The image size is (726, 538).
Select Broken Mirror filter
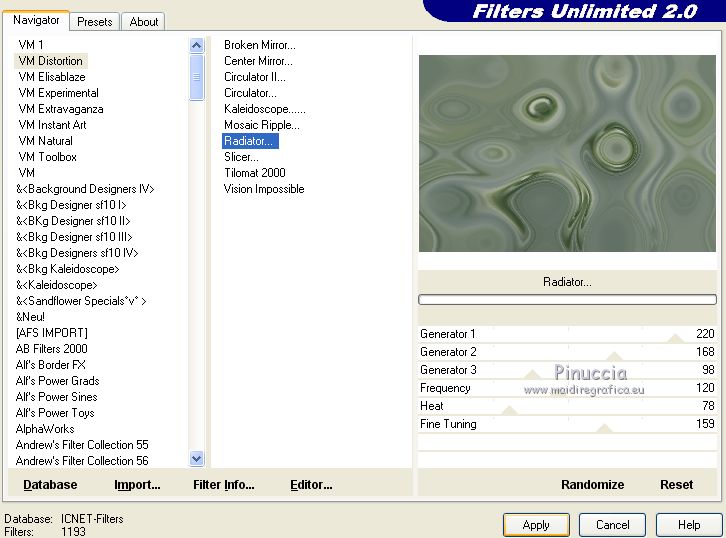(x=260, y=45)
